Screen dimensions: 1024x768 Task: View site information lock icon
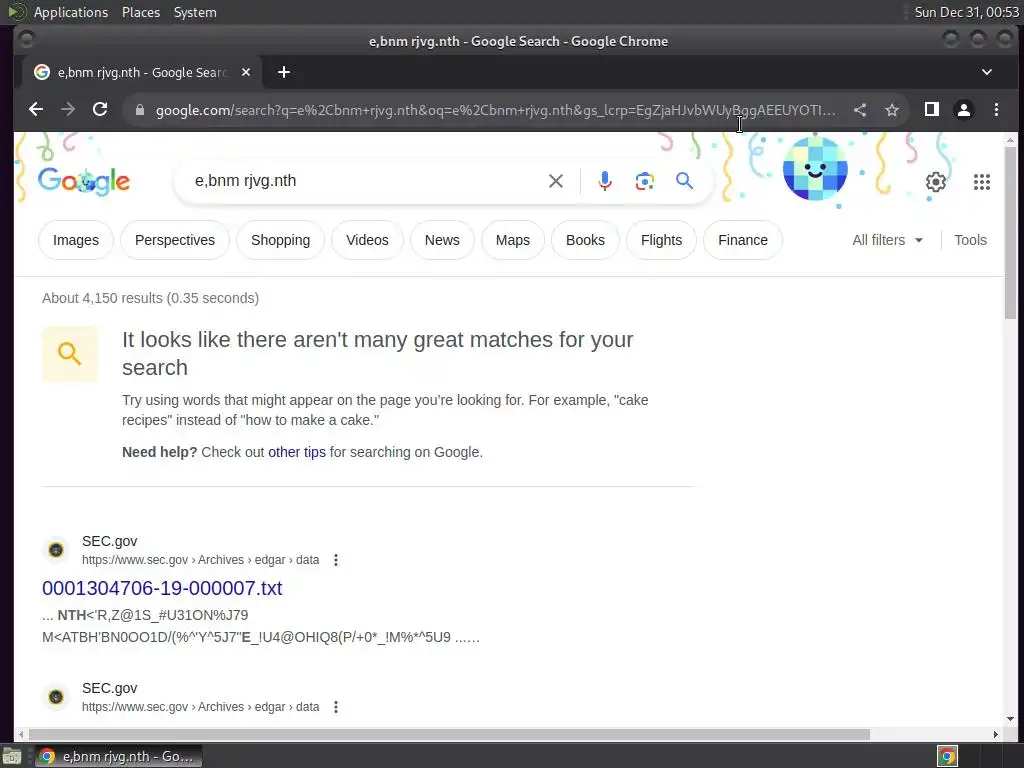point(139,110)
